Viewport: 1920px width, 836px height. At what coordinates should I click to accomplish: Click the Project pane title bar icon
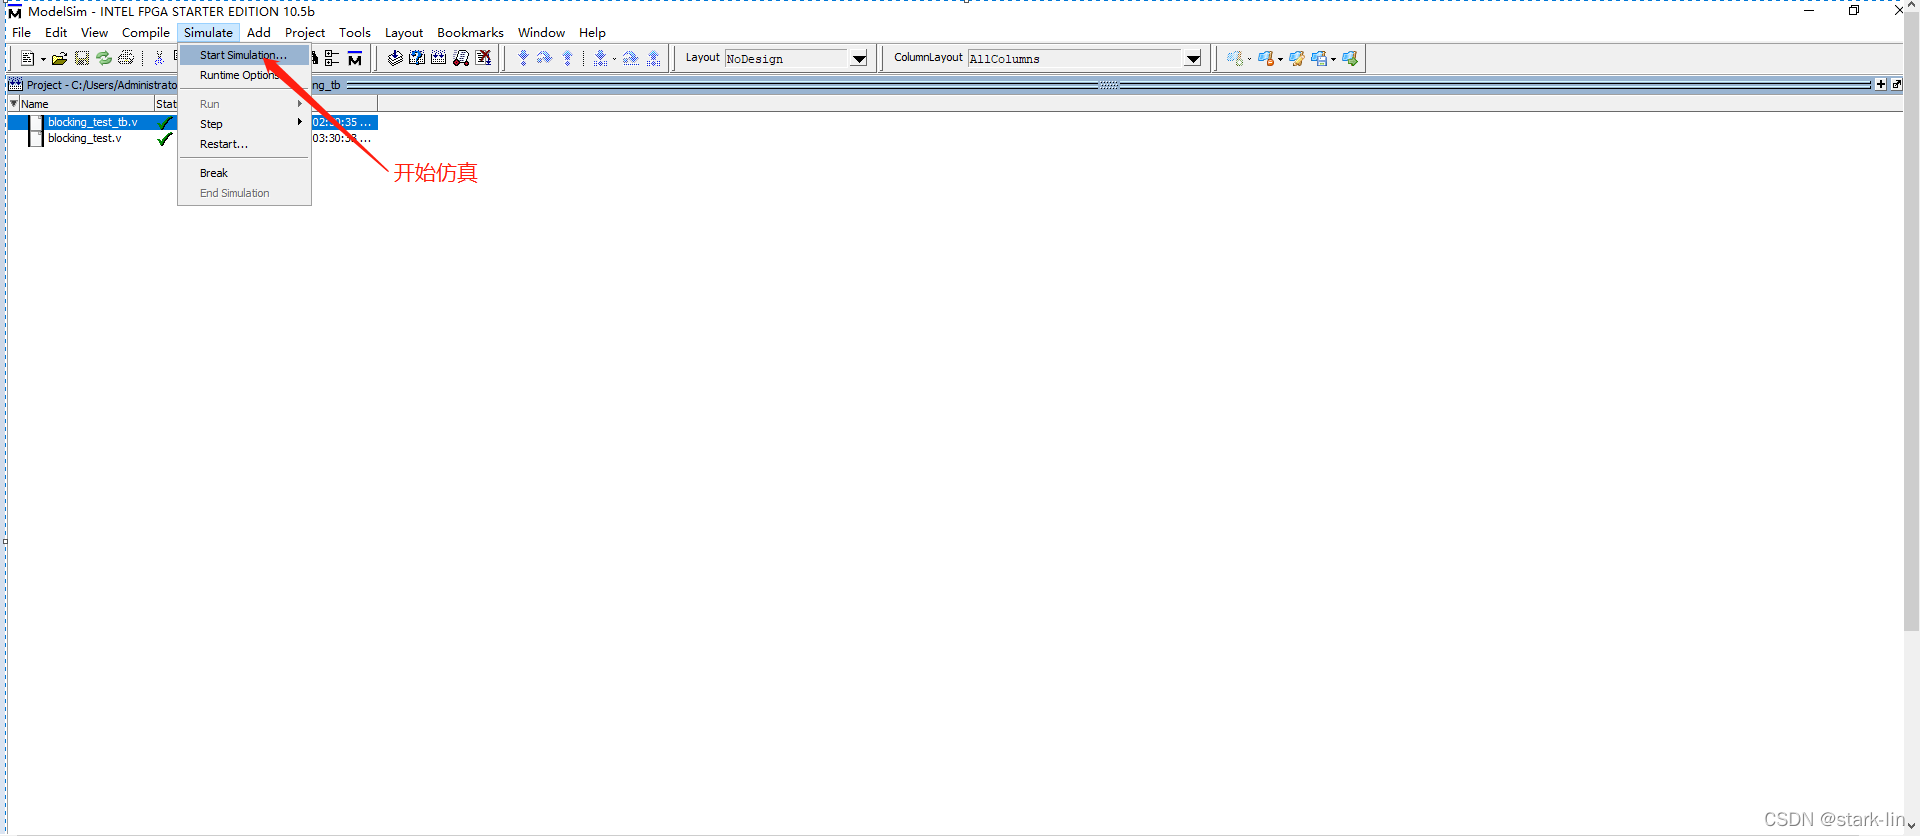click(x=15, y=85)
